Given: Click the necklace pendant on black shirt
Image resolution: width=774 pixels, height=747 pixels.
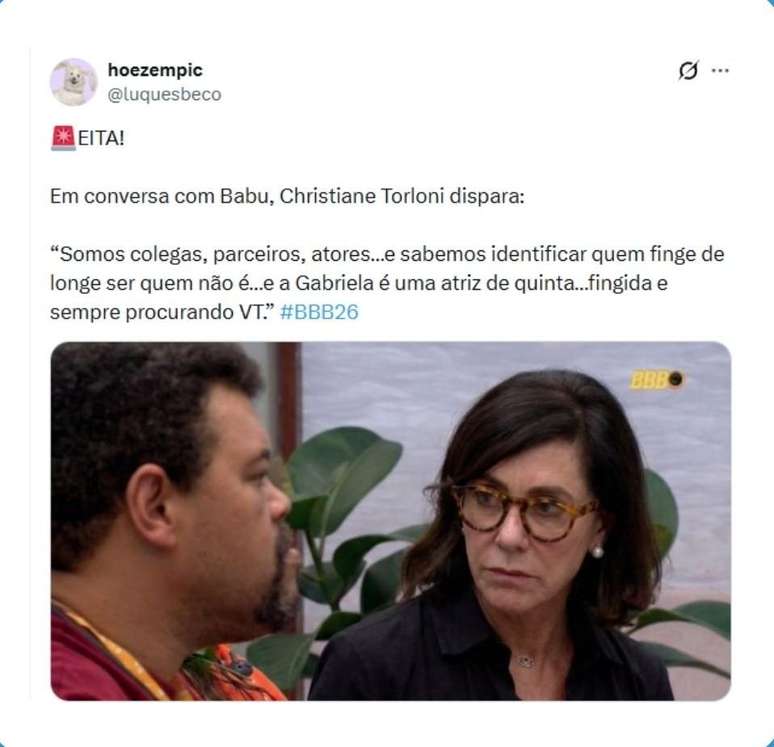Looking at the screenshot, I should [526, 661].
